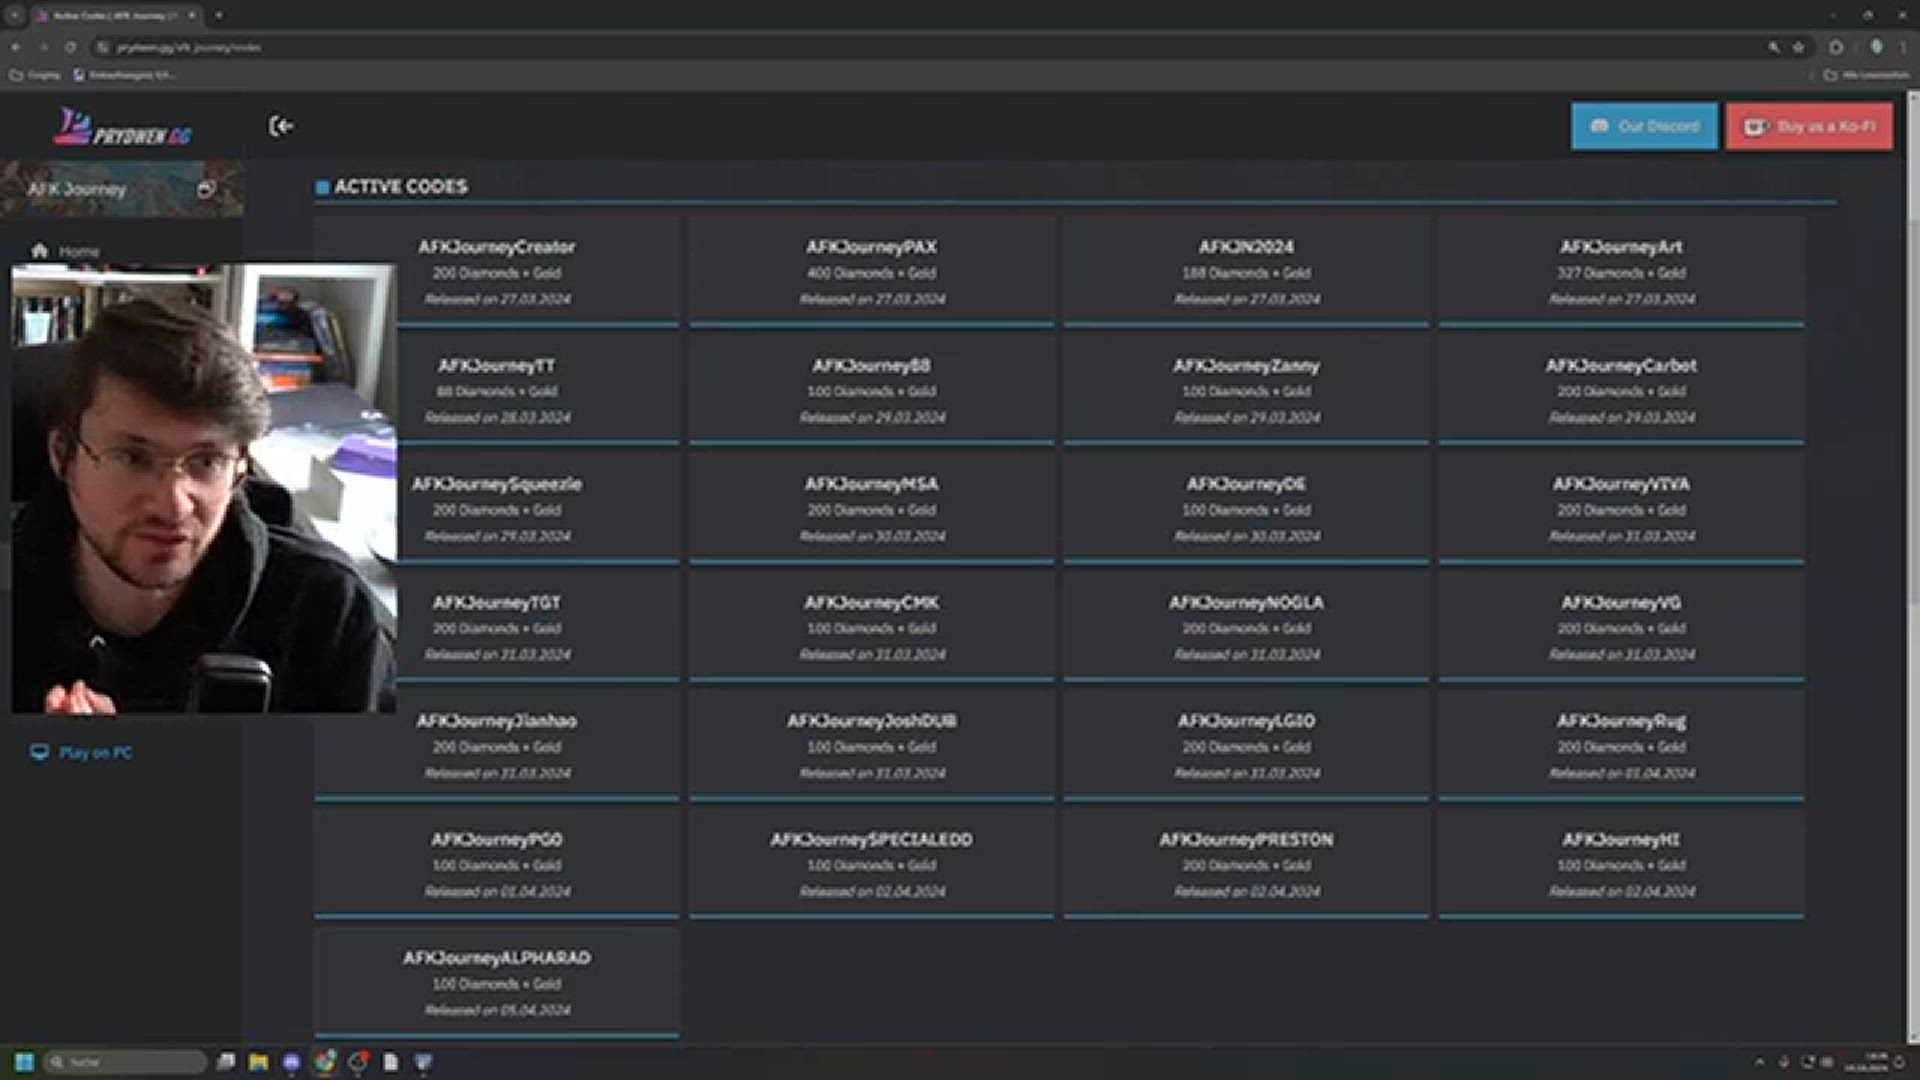Select the AFKJourneyTT code
Viewport: 1920px width, 1080px height.
point(497,390)
